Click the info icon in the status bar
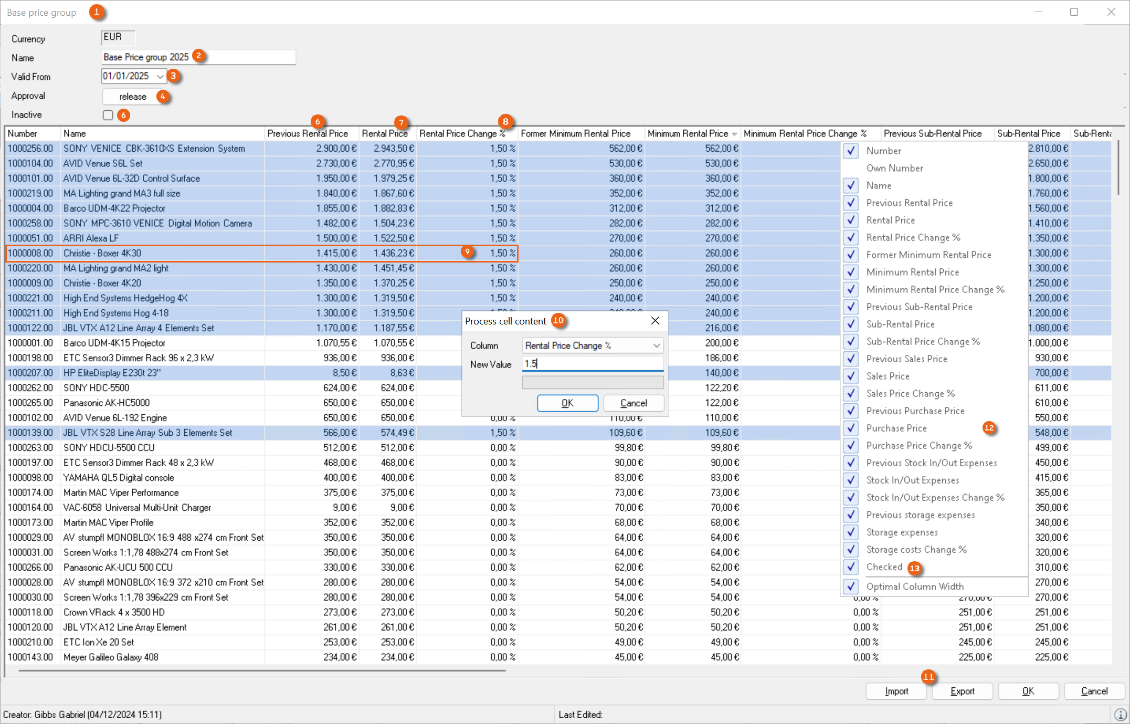 click(x=1120, y=714)
